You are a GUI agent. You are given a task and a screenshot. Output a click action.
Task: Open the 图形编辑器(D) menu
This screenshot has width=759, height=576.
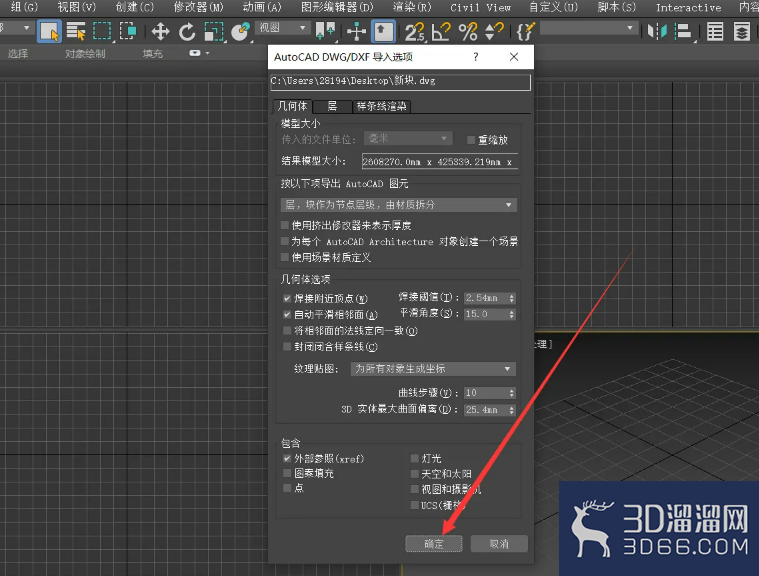pyautogui.click(x=337, y=7)
